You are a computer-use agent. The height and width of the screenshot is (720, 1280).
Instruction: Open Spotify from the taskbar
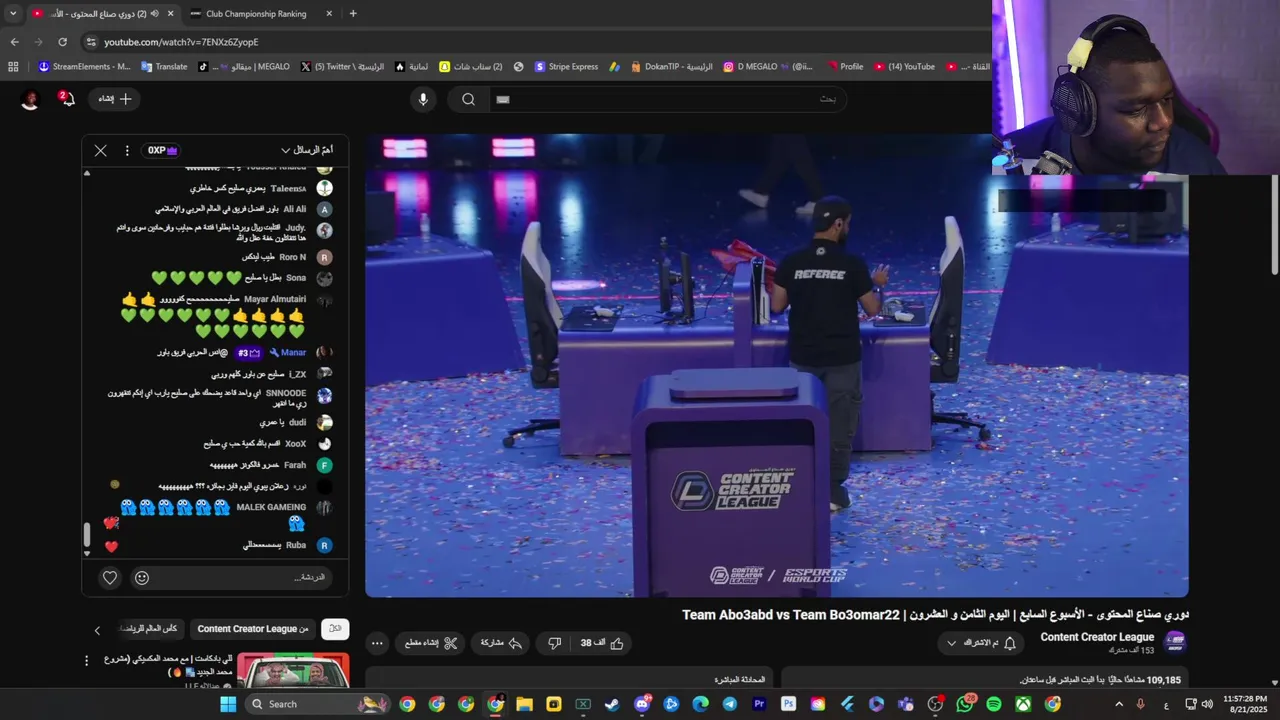coord(994,704)
